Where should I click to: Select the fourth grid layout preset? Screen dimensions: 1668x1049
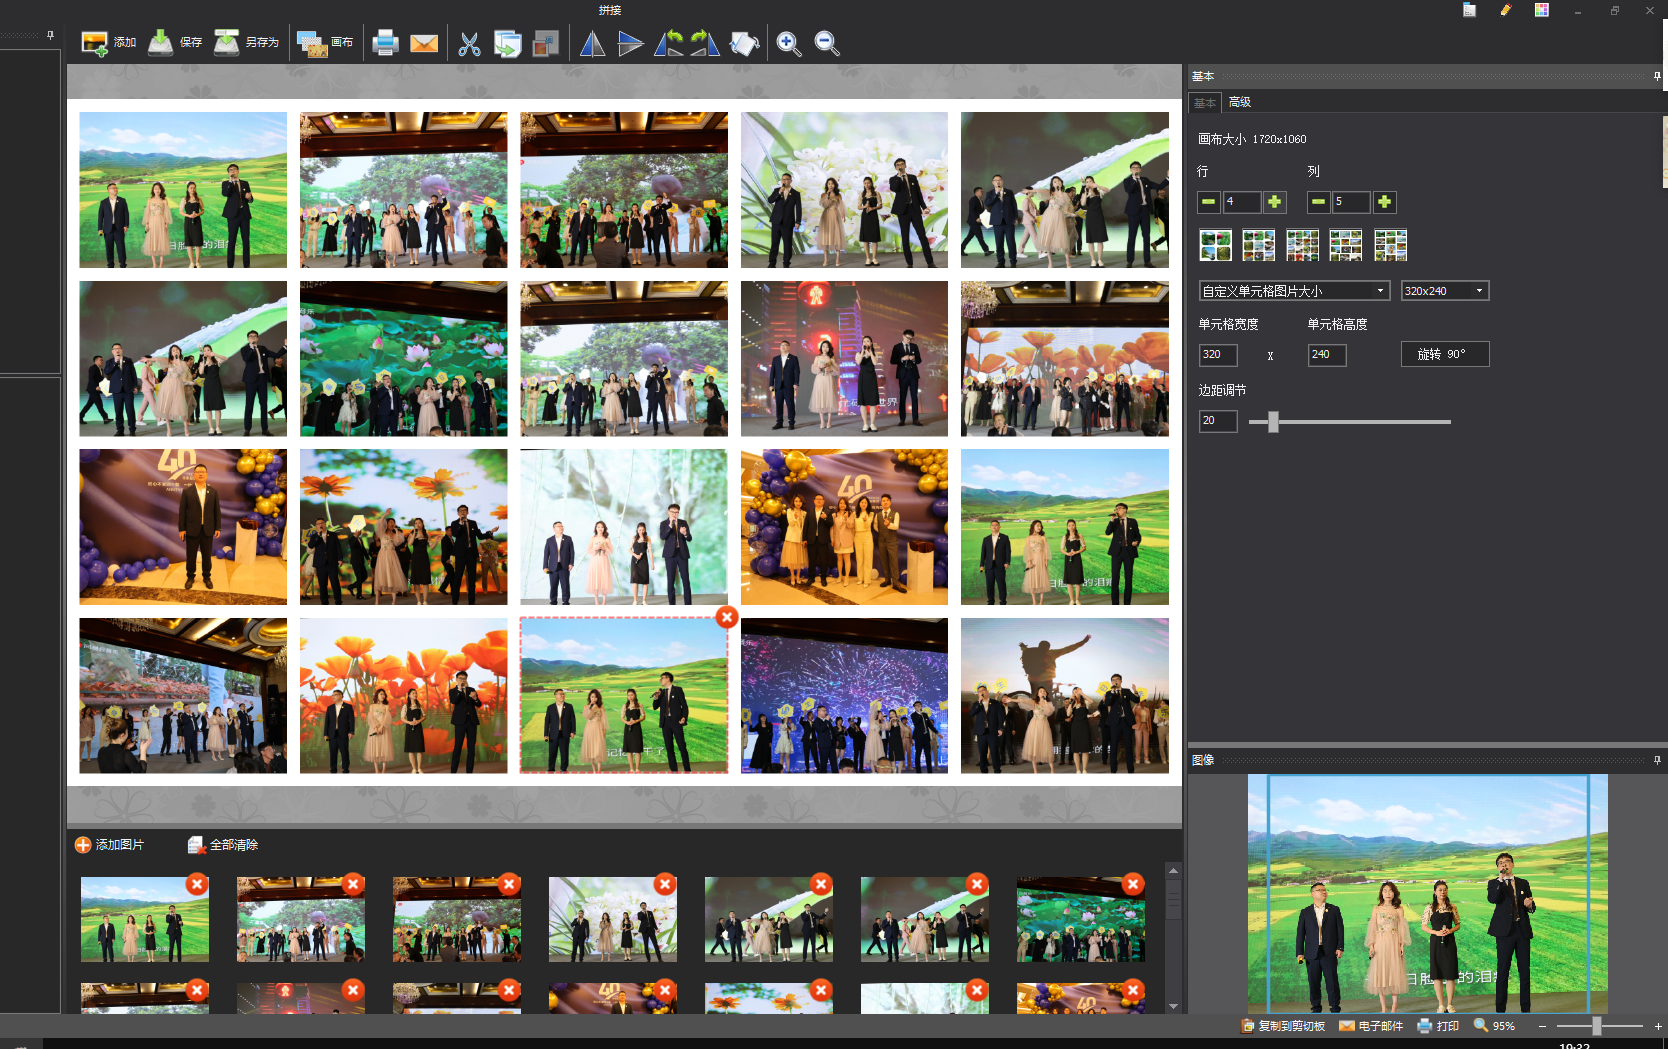1346,245
